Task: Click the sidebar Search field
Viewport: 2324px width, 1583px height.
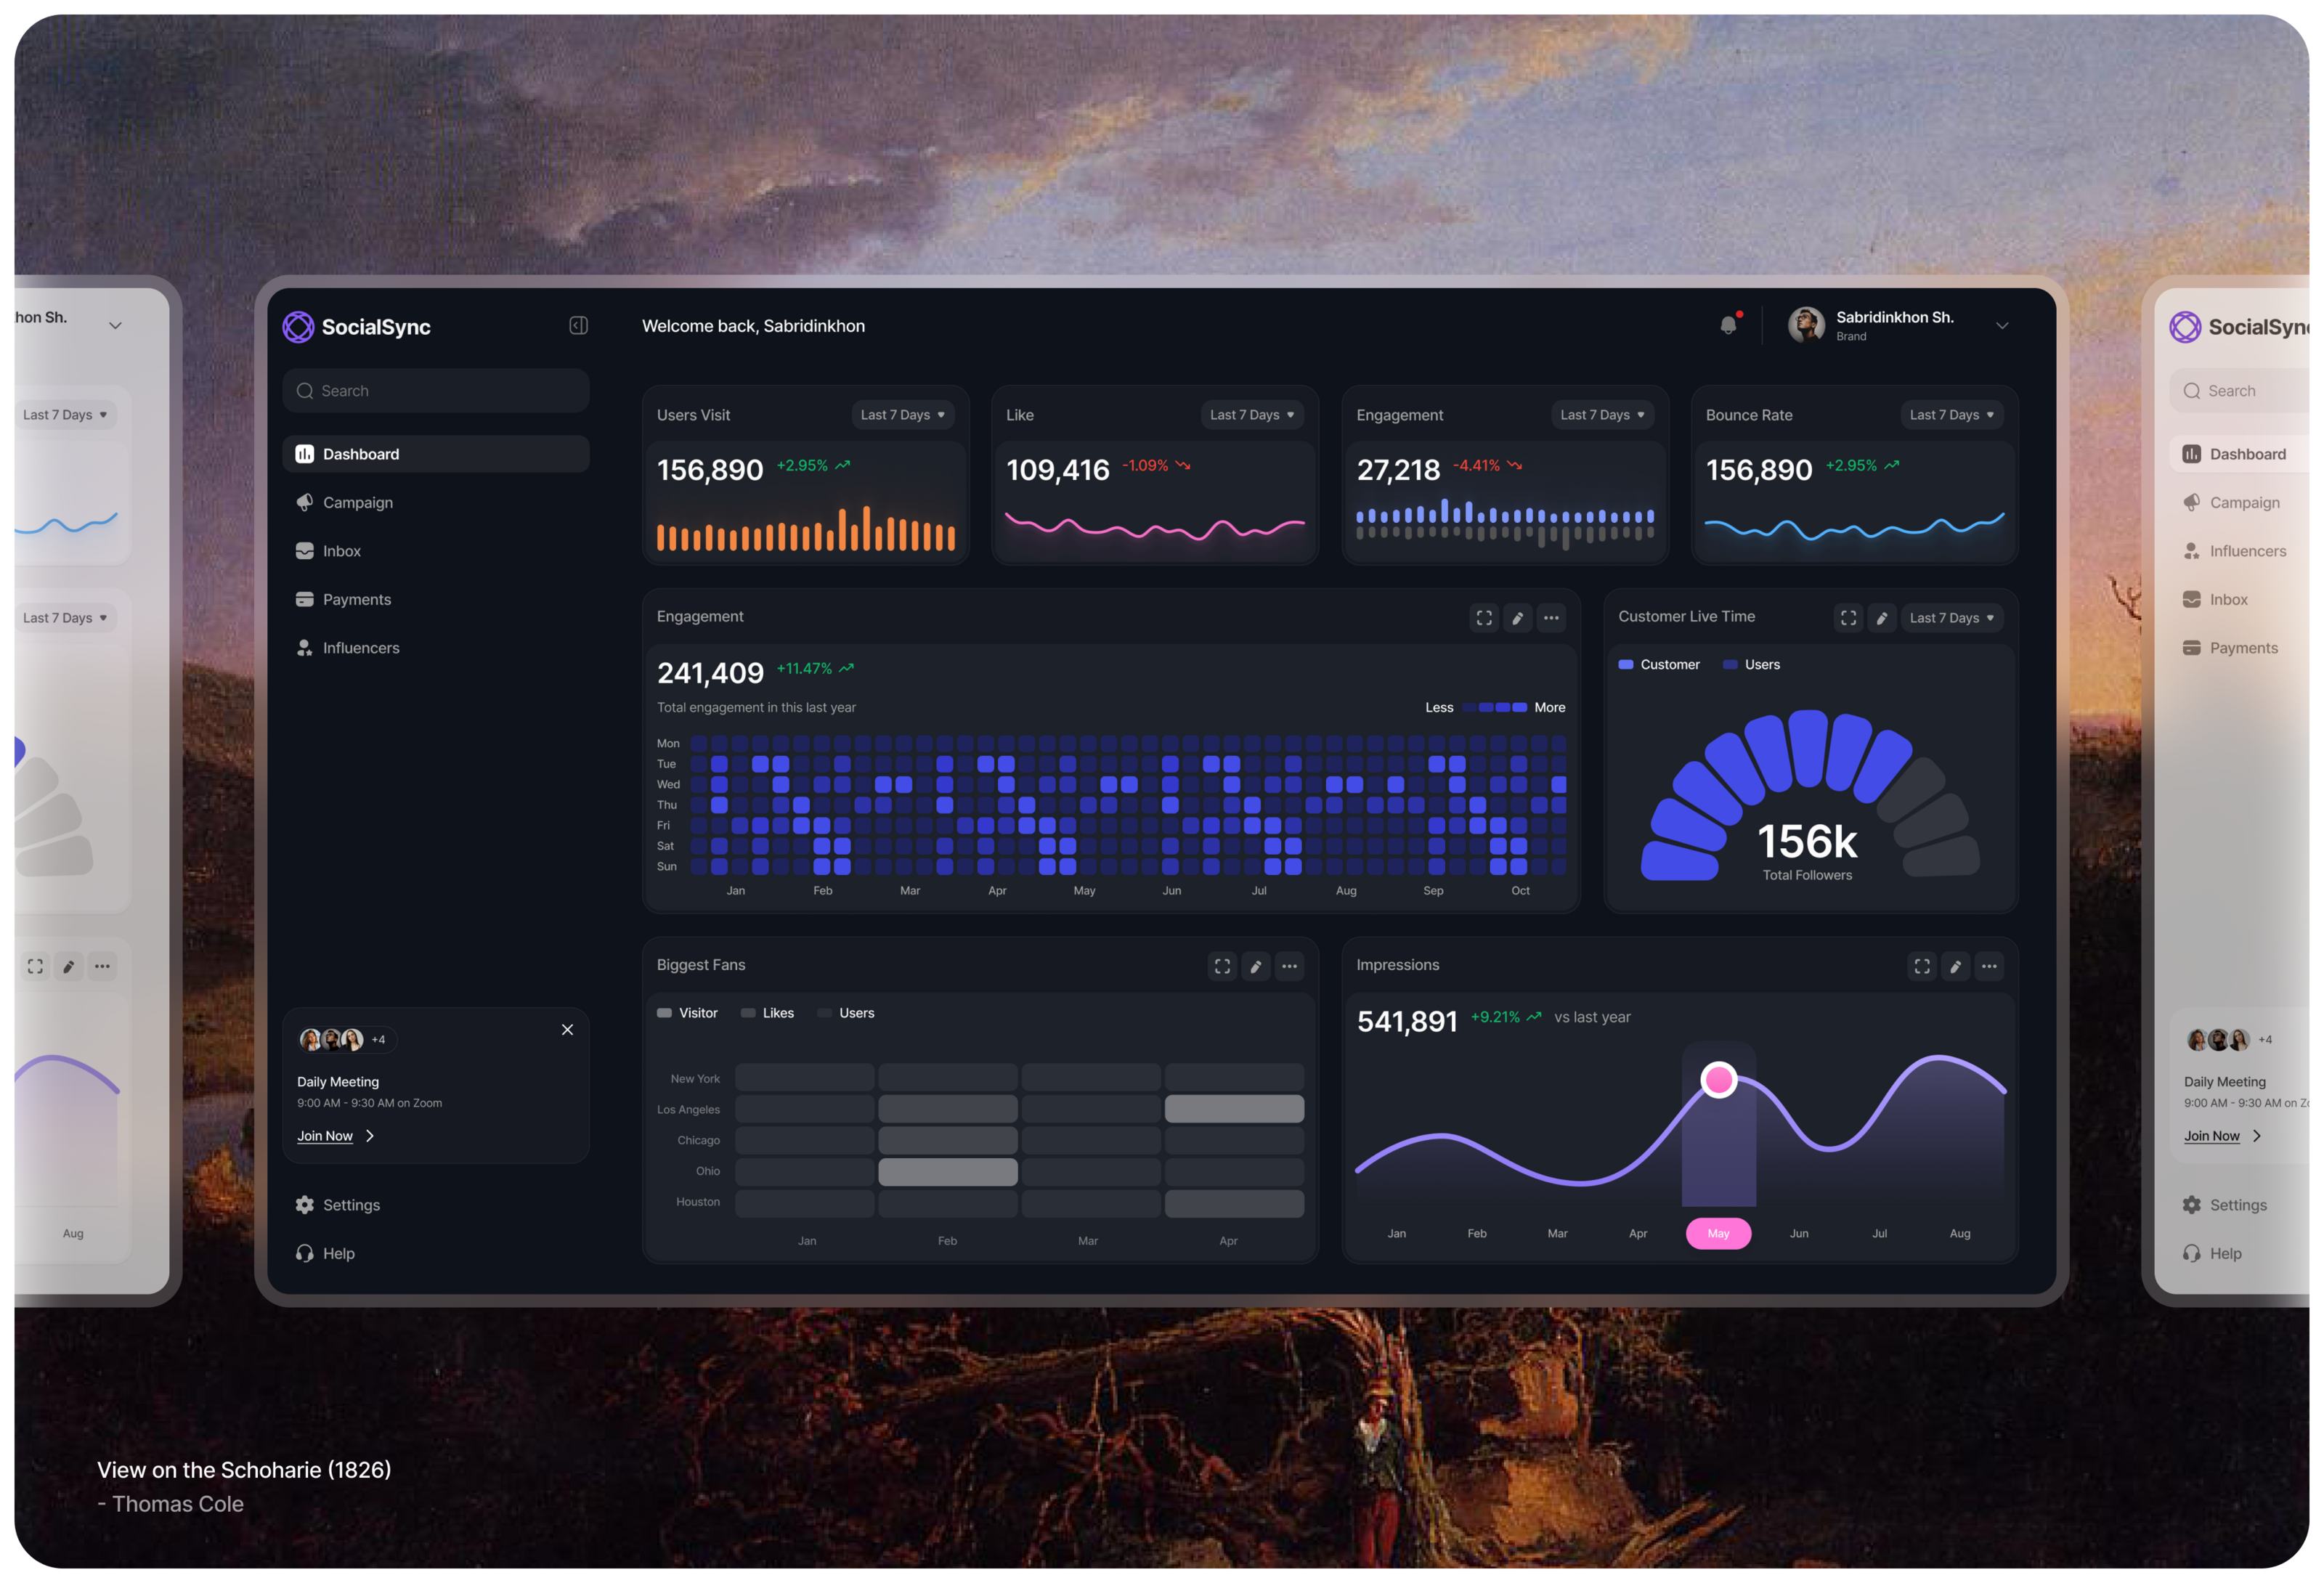Action: [x=436, y=391]
